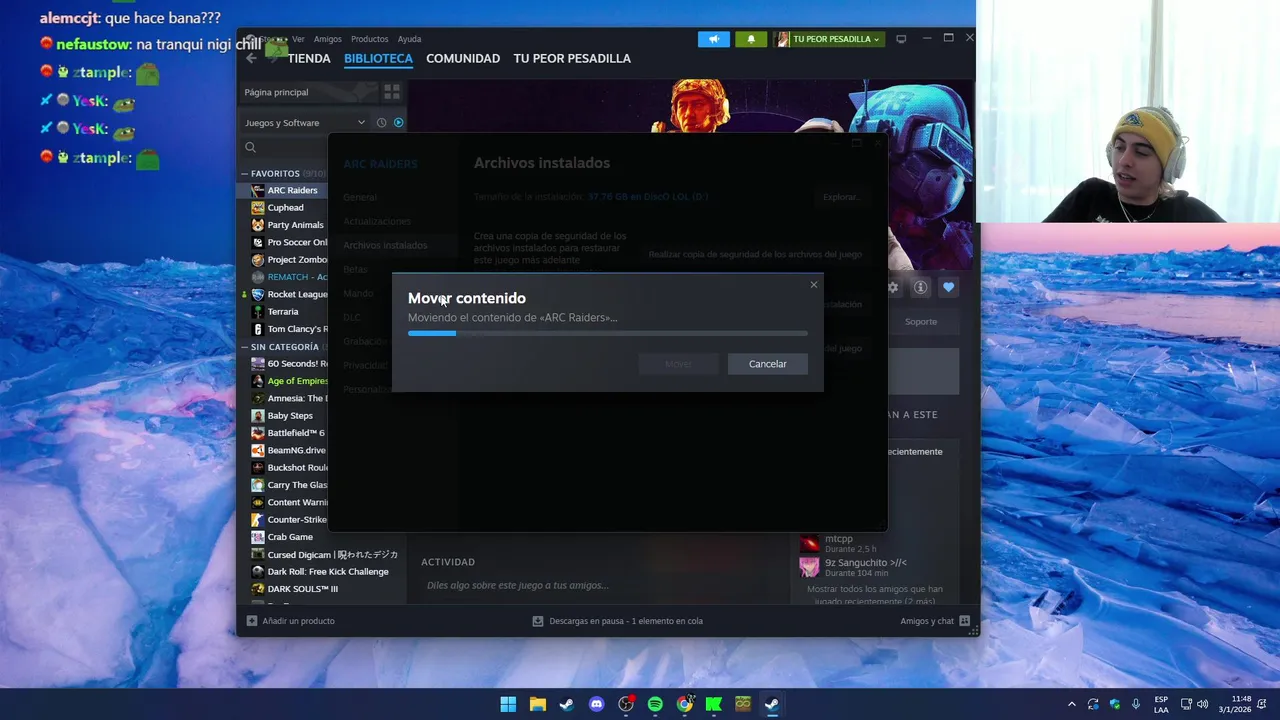Select Project Zomboid in favorites
Screen dimensions: 1280x720
297,260
